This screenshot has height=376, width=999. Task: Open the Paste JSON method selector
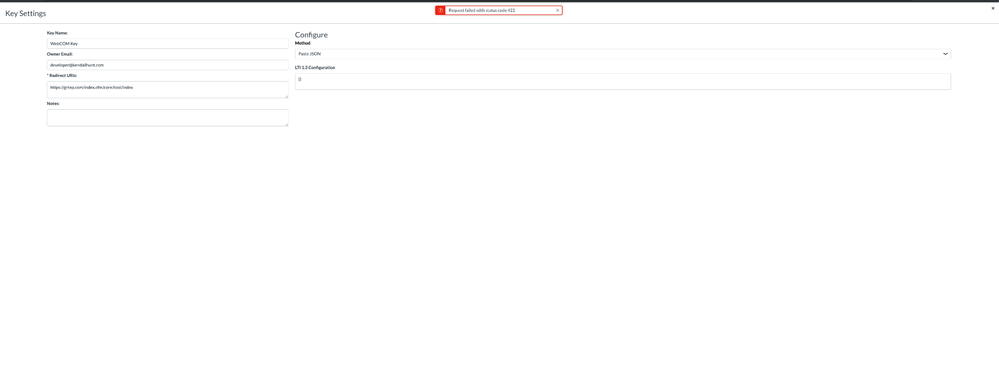[622, 54]
